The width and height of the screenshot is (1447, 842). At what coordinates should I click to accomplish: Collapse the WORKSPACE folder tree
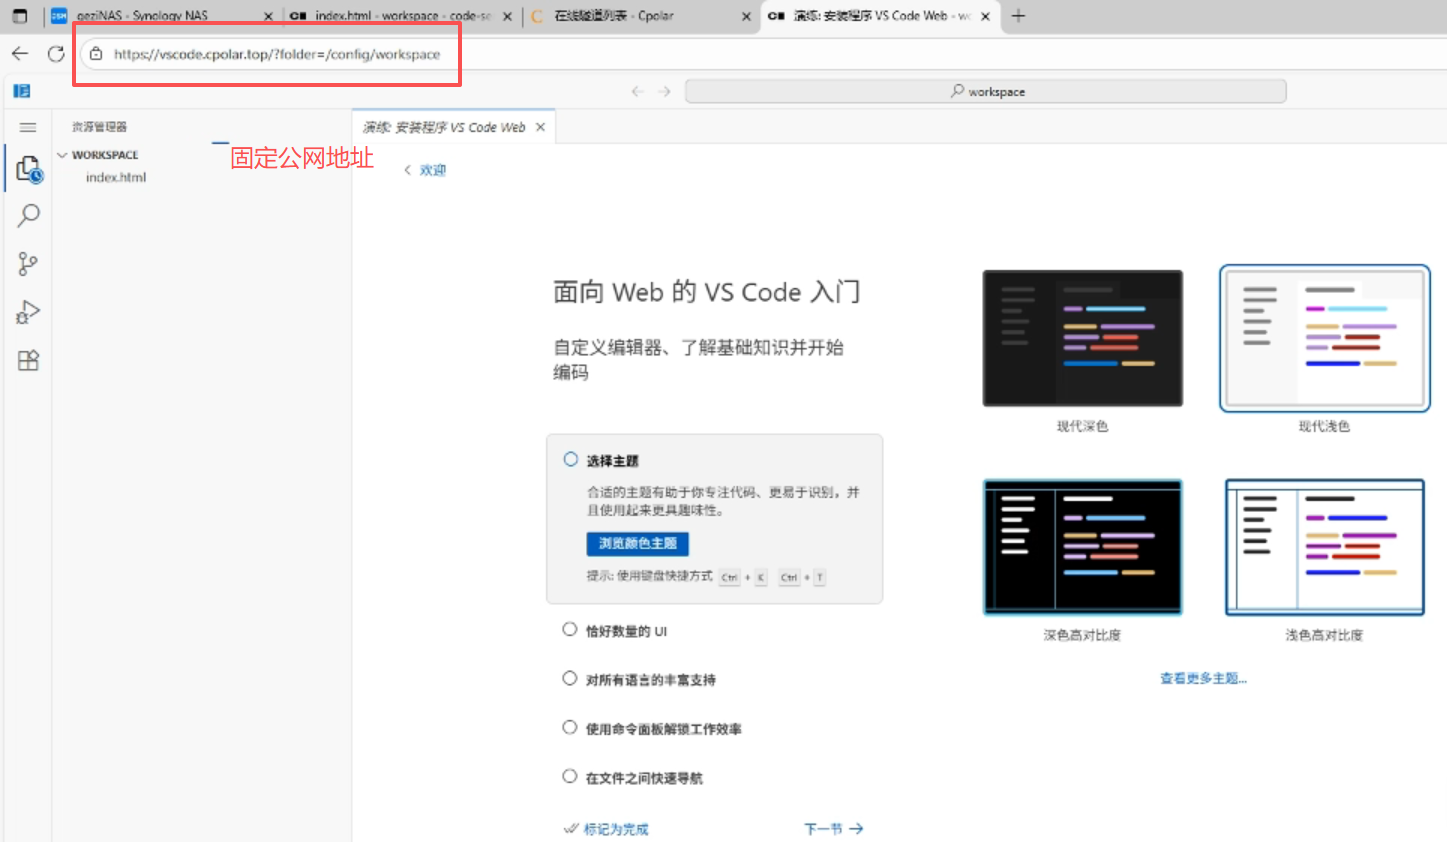63,155
